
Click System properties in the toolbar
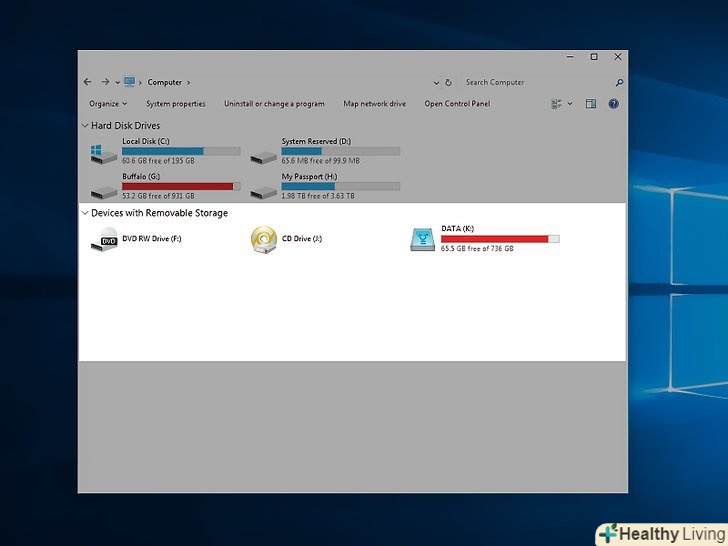click(175, 104)
